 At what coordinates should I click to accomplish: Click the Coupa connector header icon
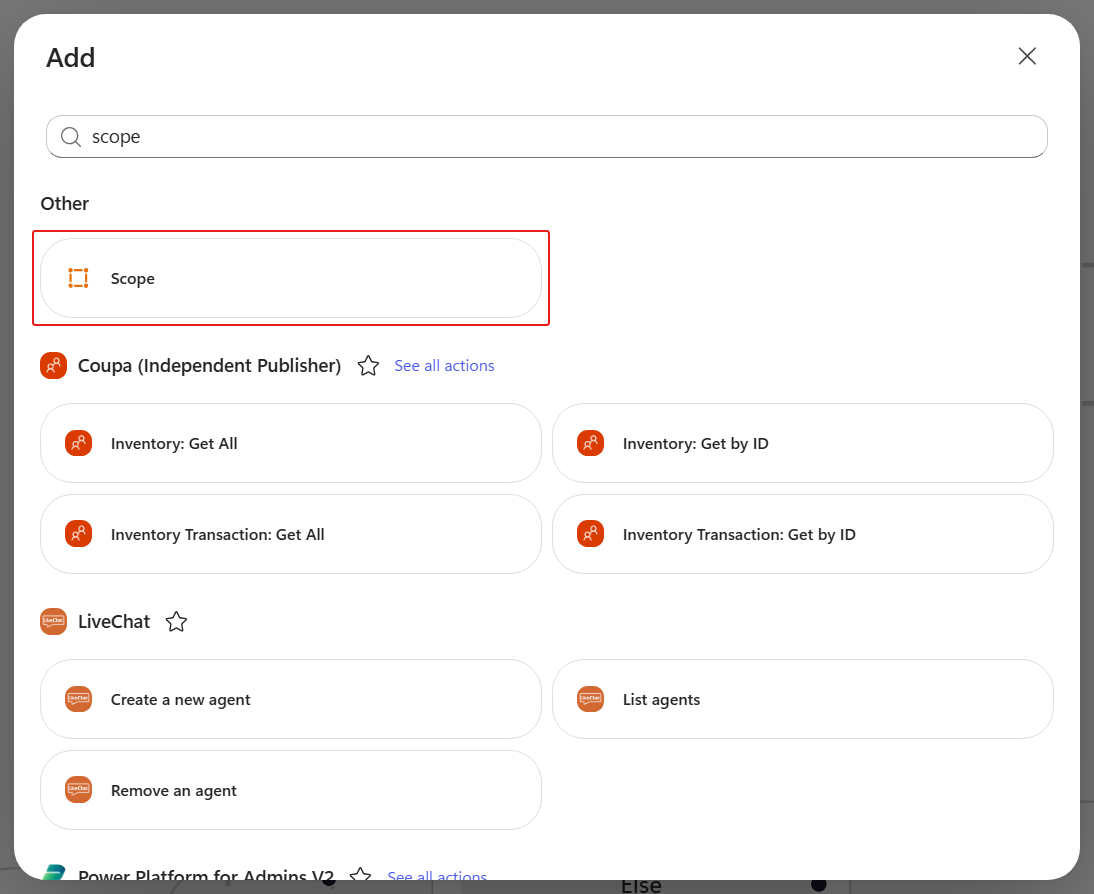[54, 366]
